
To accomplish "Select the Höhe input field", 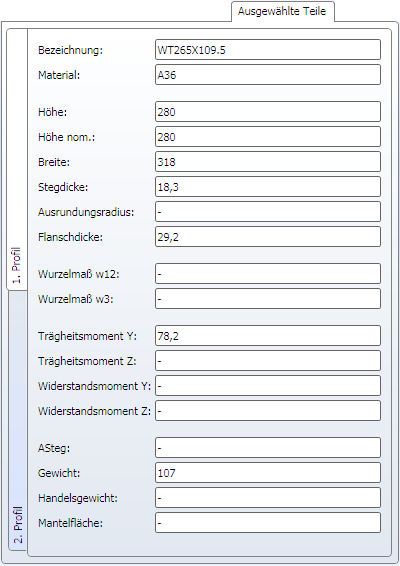I will 268,112.
